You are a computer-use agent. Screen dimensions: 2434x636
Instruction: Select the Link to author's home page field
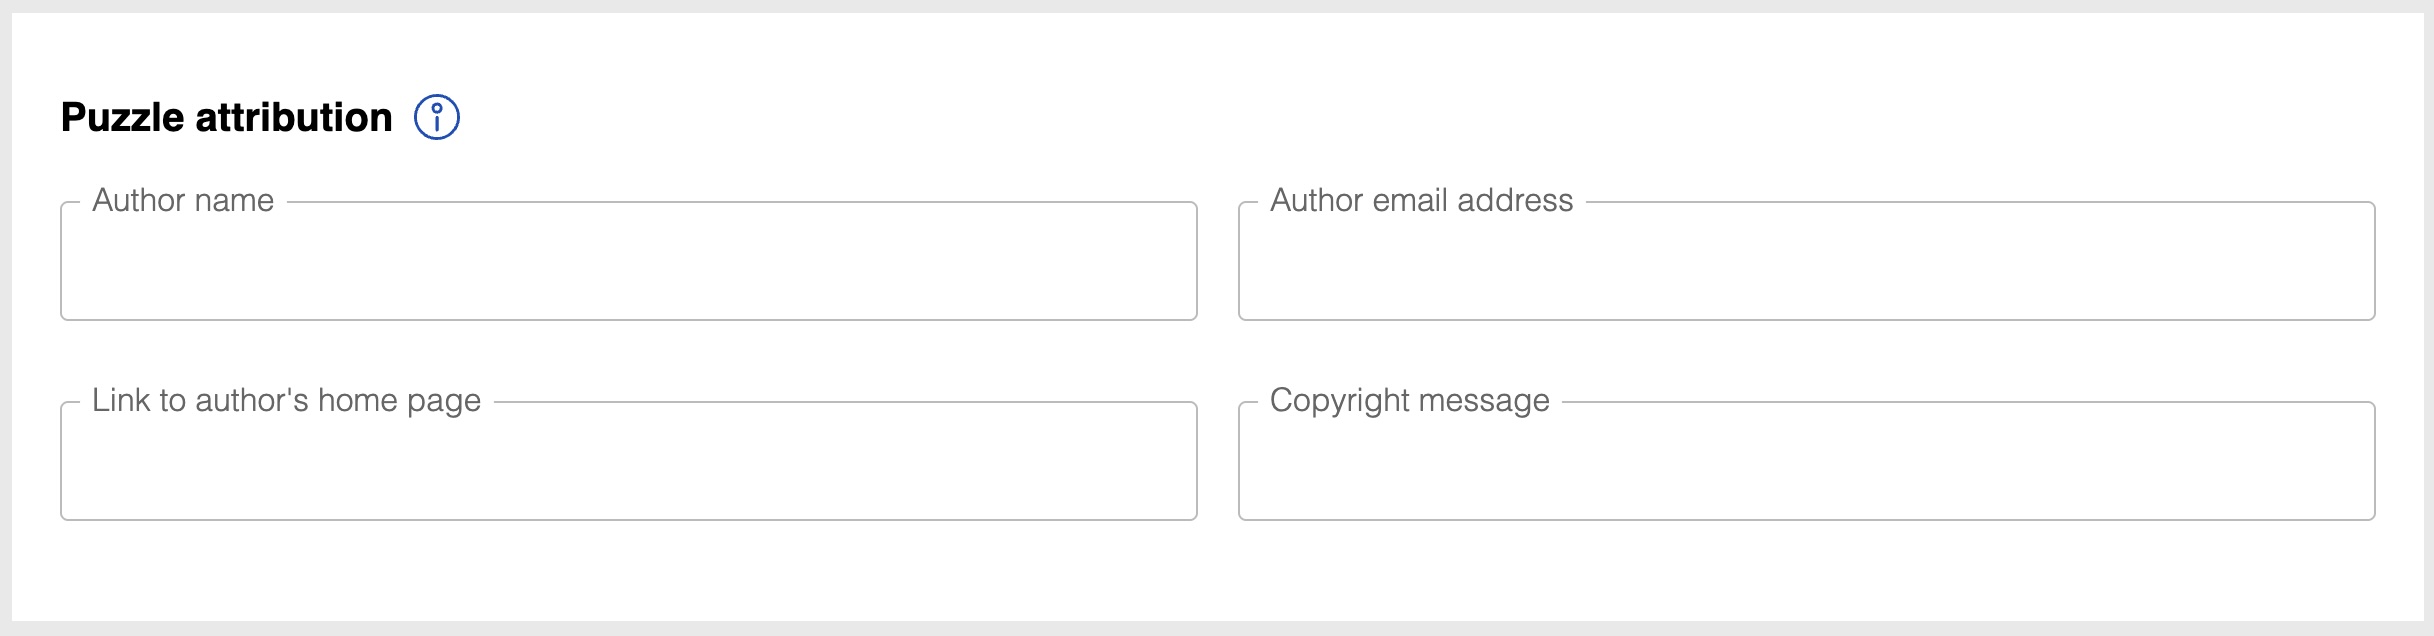pos(629,461)
